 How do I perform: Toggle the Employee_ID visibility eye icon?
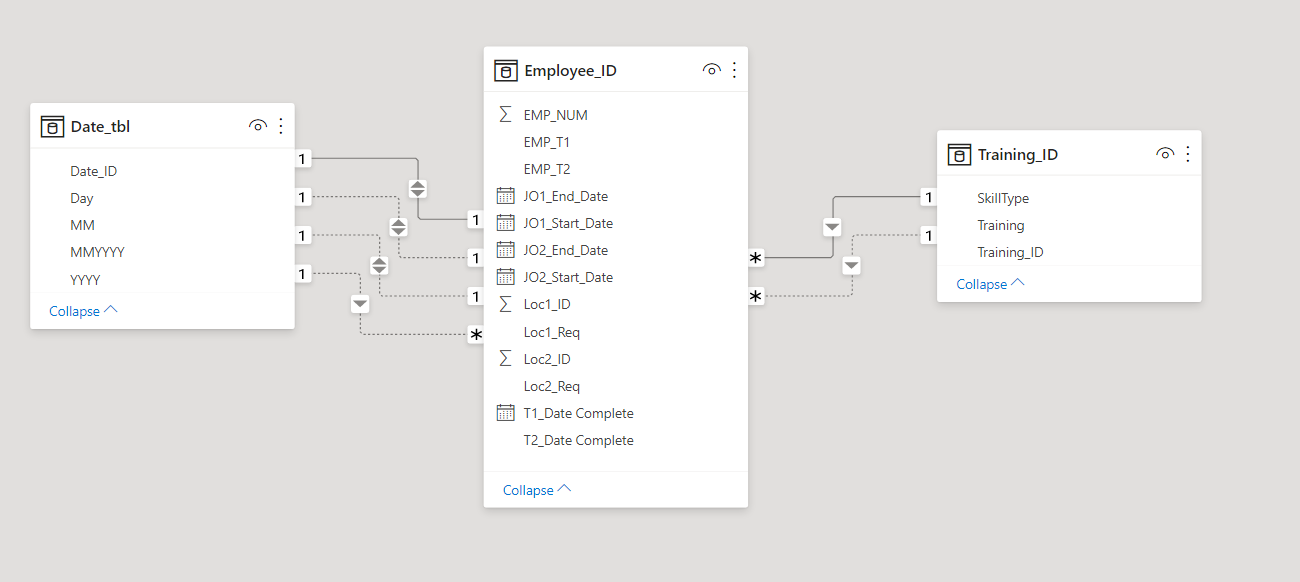(712, 70)
